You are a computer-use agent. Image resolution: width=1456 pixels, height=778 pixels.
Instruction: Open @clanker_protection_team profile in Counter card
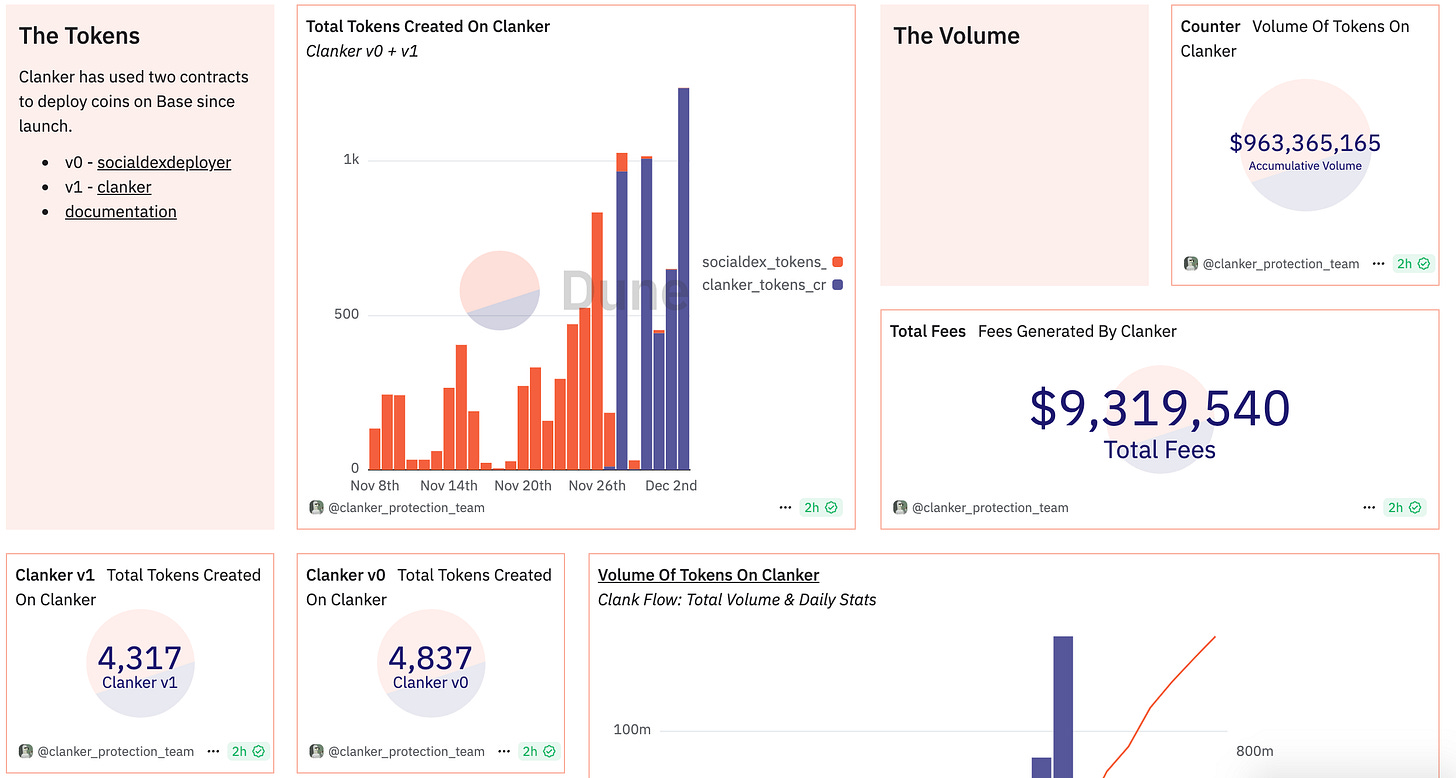pos(1281,264)
